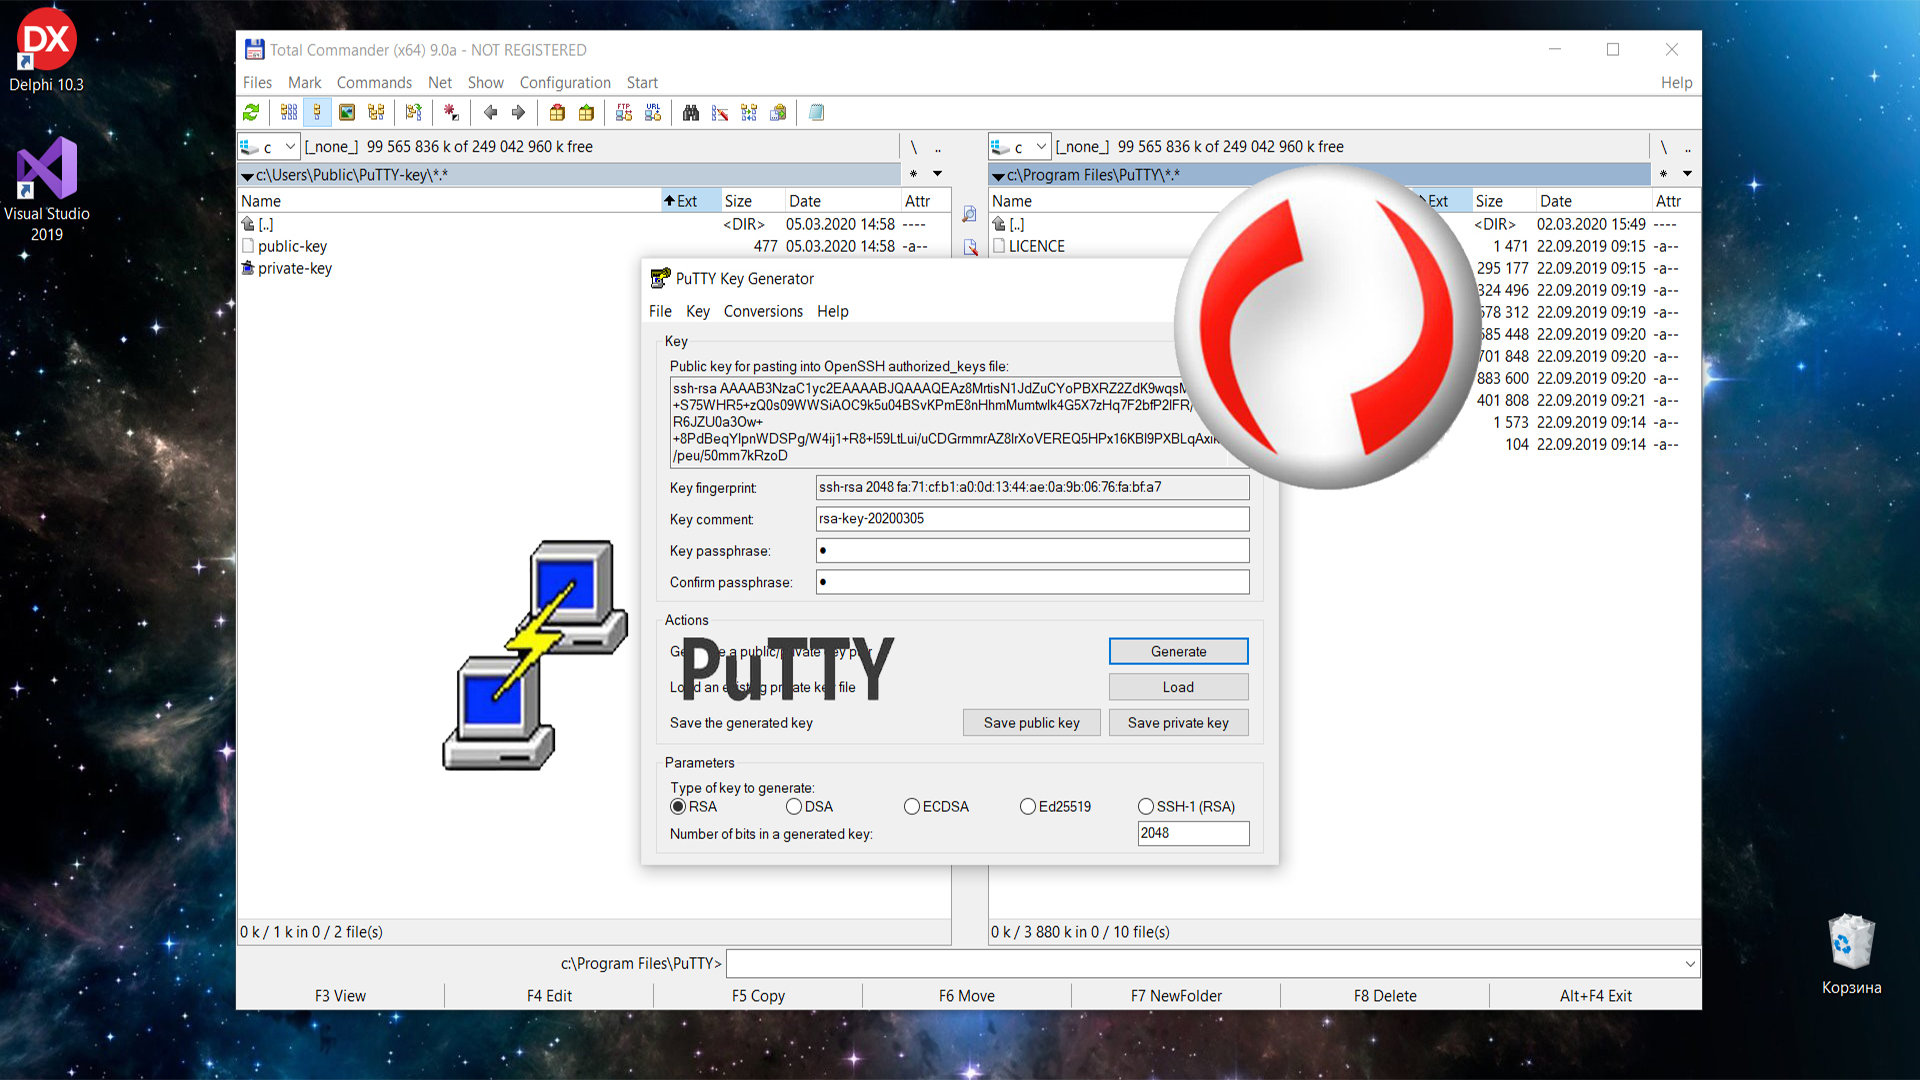Open Recycle Bin on desktop
Viewport: 1920px width, 1080px height.
[1850, 944]
